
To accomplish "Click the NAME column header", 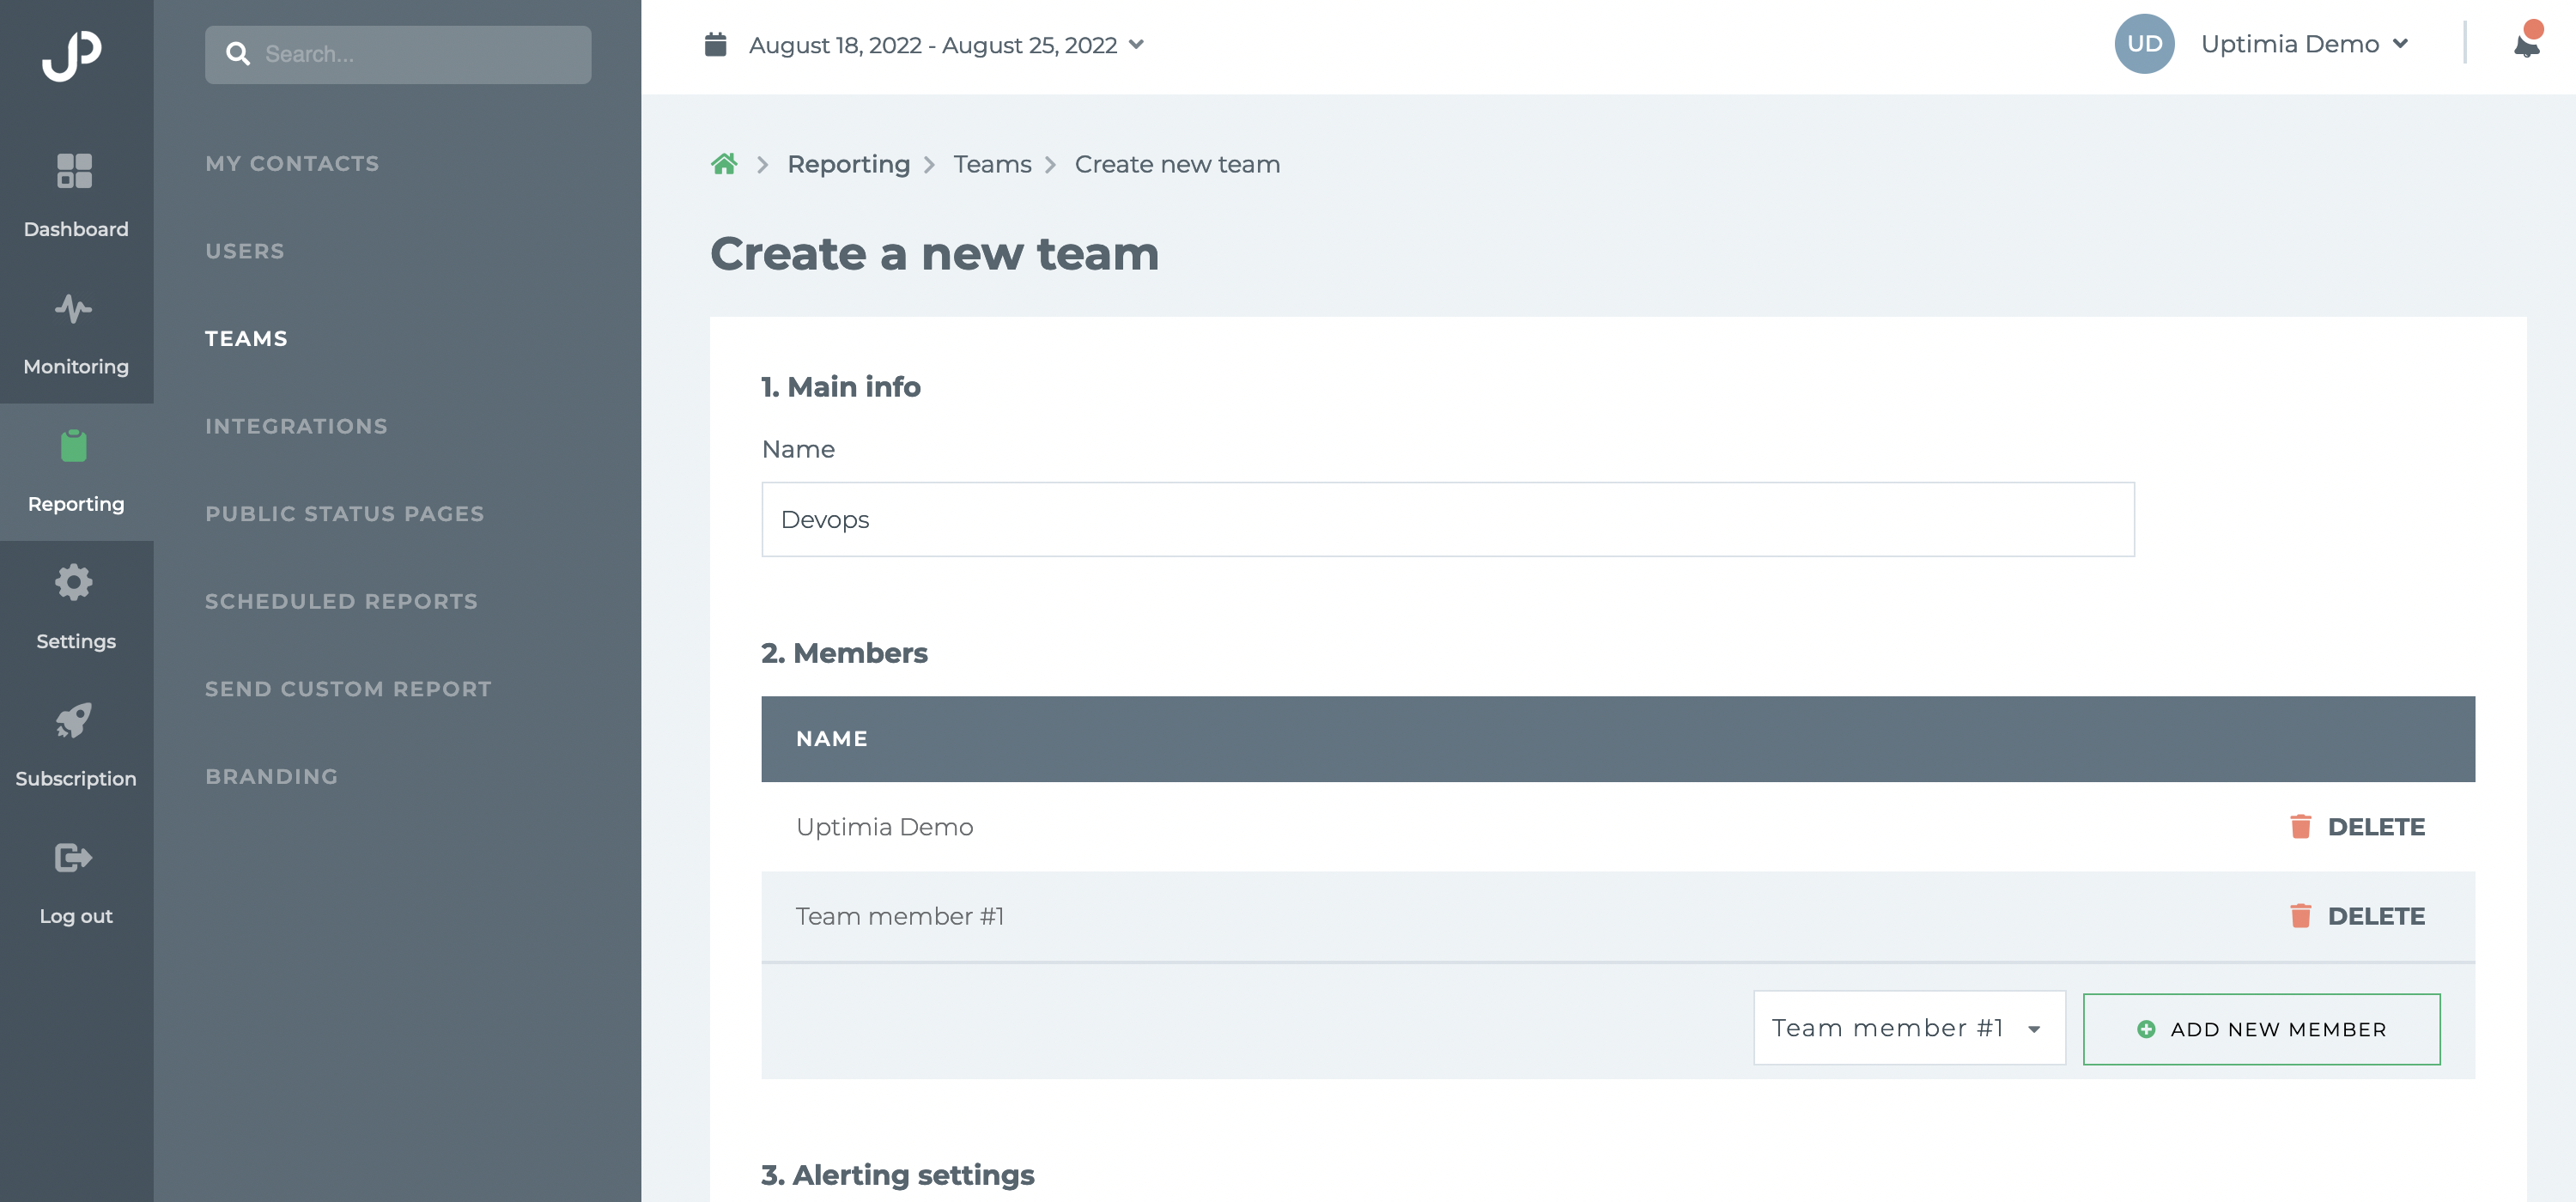I will [831, 739].
